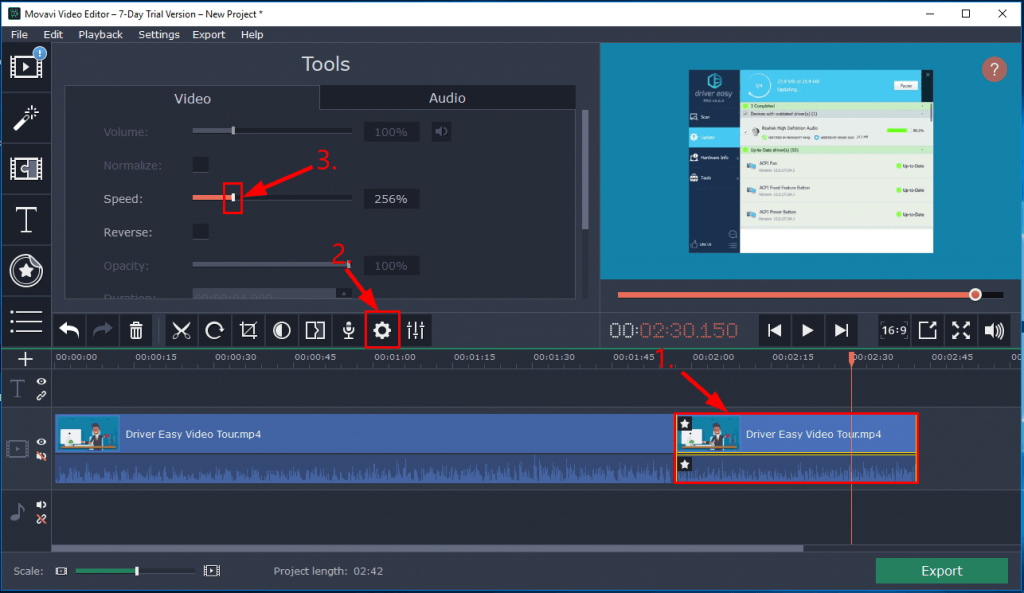The width and height of the screenshot is (1024, 593).
Task: Record audio with microphone icon
Action: click(x=349, y=330)
